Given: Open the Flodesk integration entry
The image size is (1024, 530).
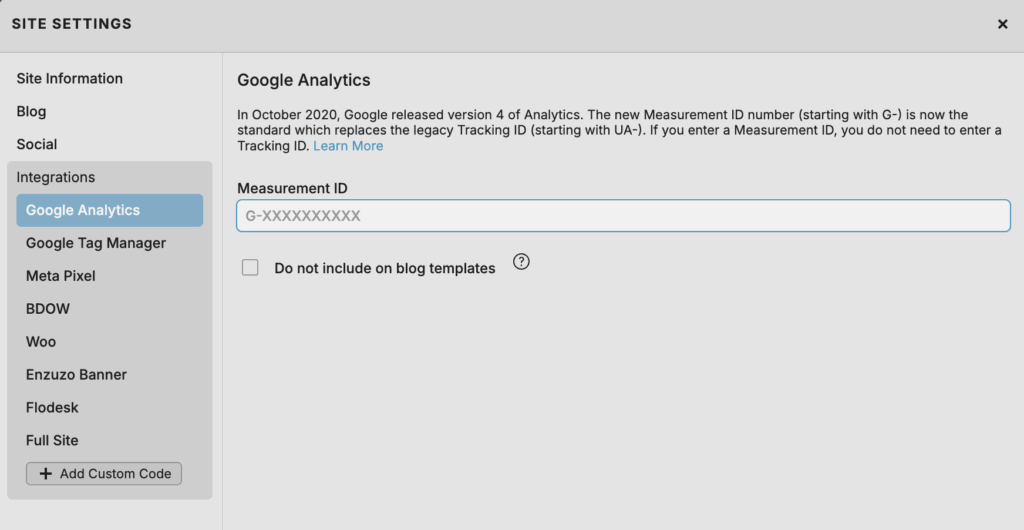Looking at the screenshot, I should click(52, 408).
